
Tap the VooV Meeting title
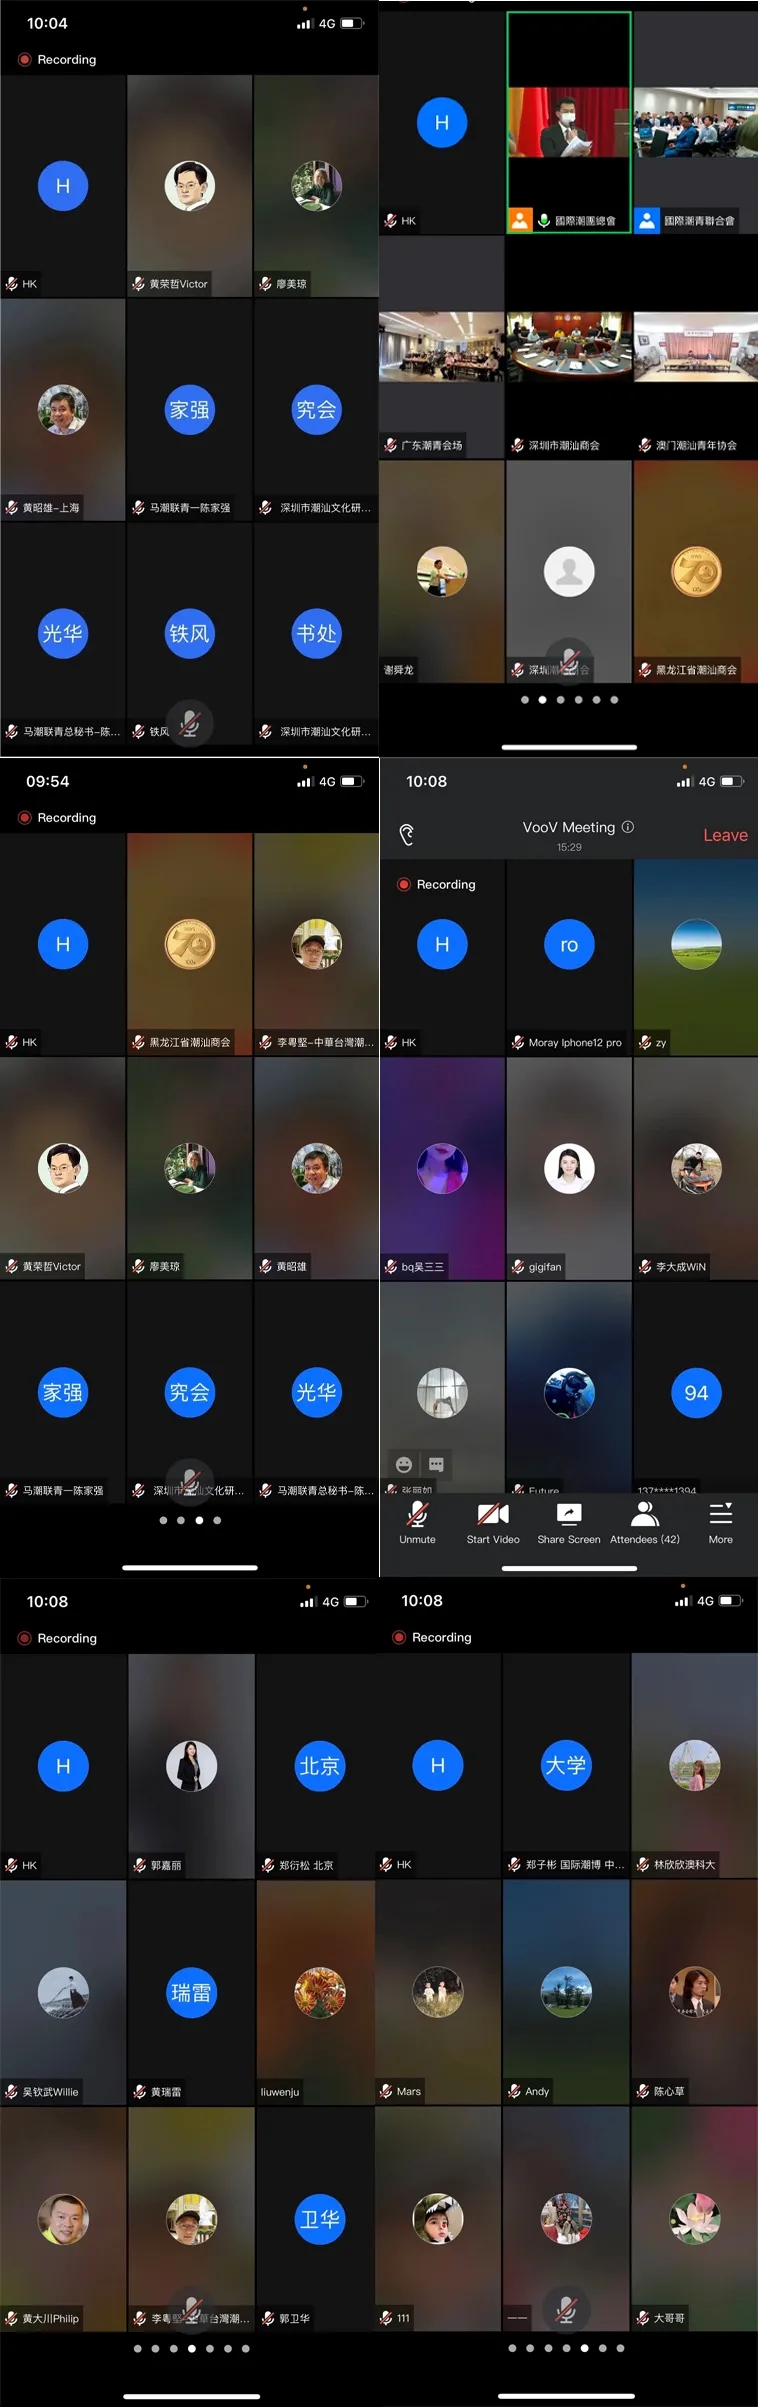point(568,827)
